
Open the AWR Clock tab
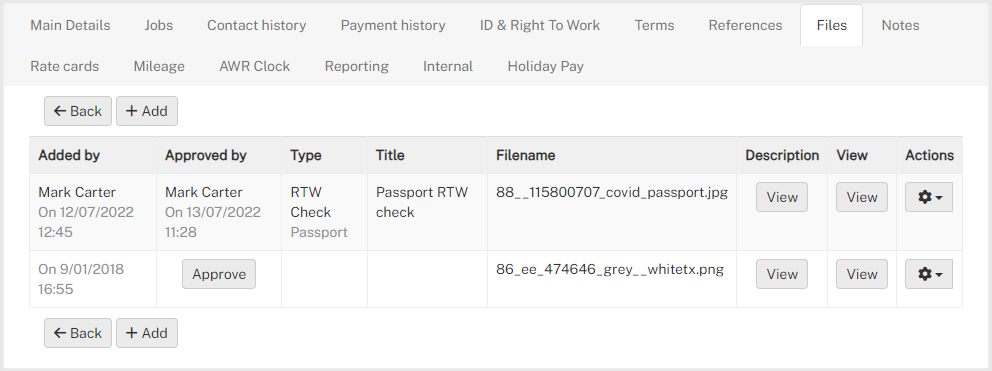tap(254, 66)
